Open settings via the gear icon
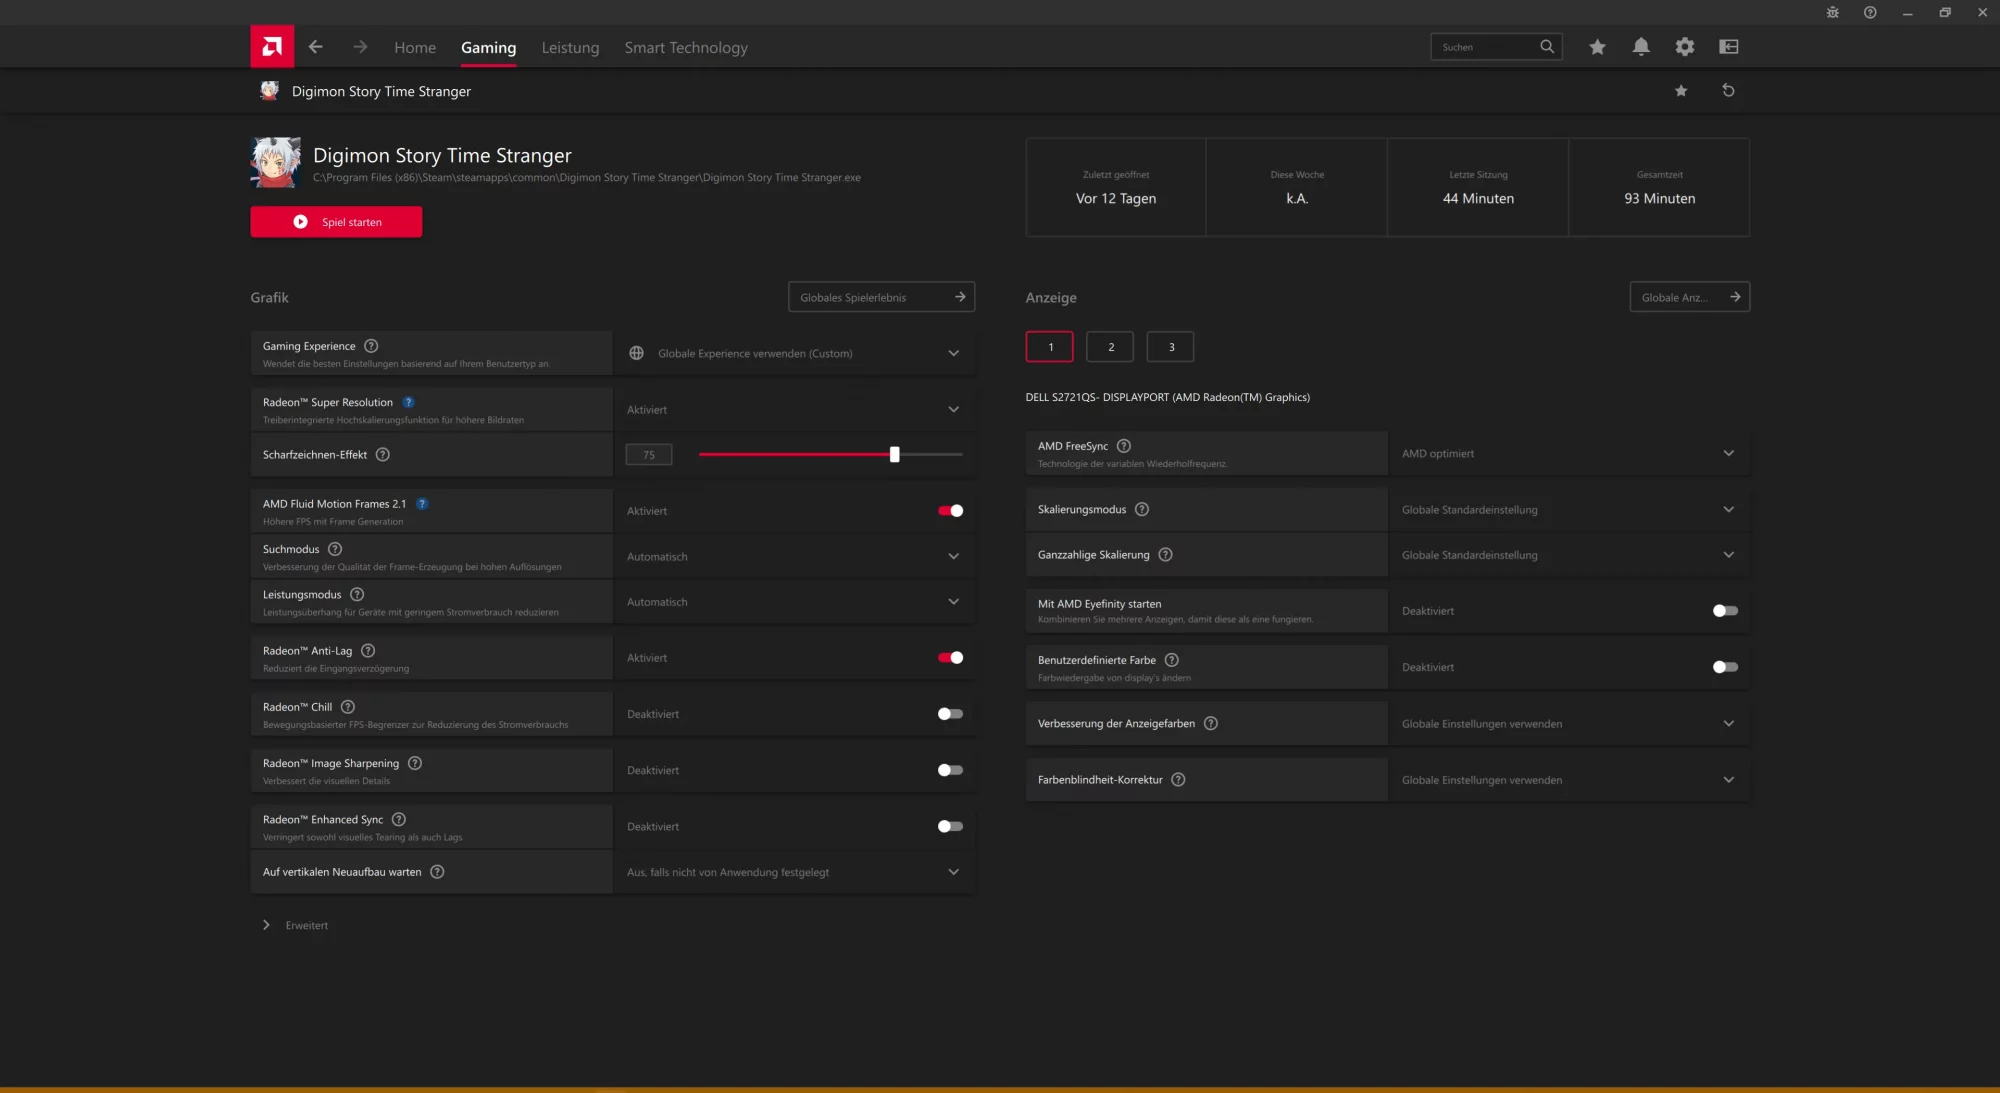The height and width of the screenshot is (1093, 2000). click(1685, 47)
